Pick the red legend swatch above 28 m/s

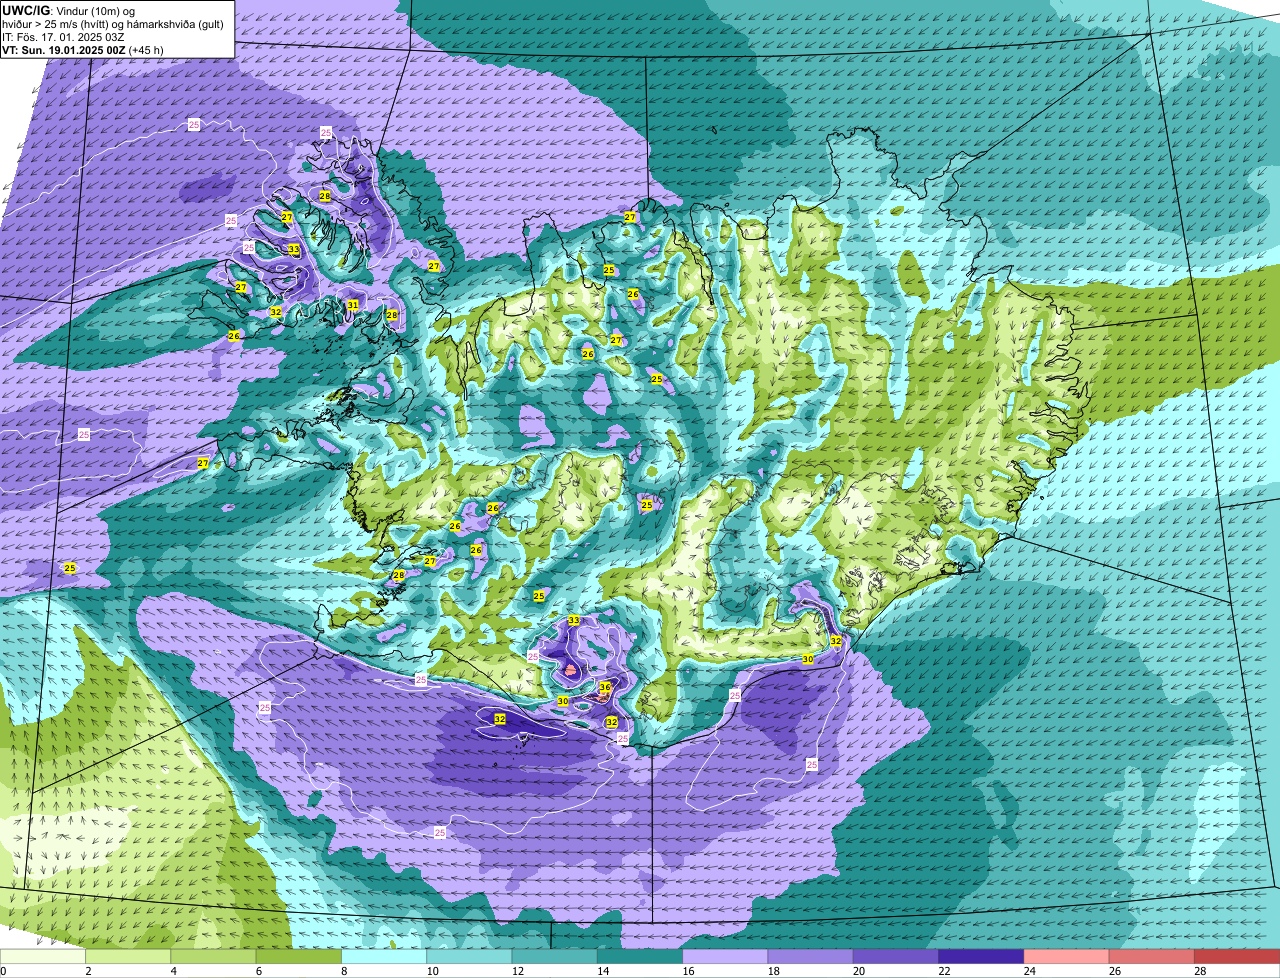point(1237,957)
